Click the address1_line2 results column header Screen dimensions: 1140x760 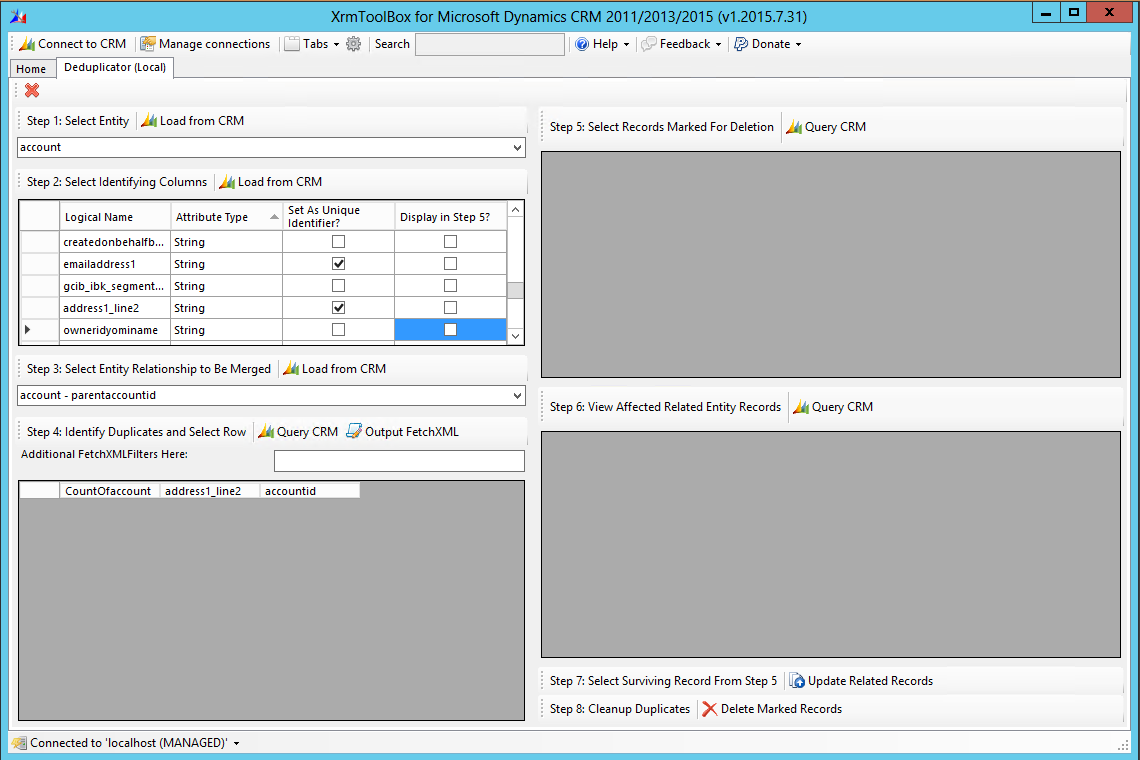click(209, 491)
